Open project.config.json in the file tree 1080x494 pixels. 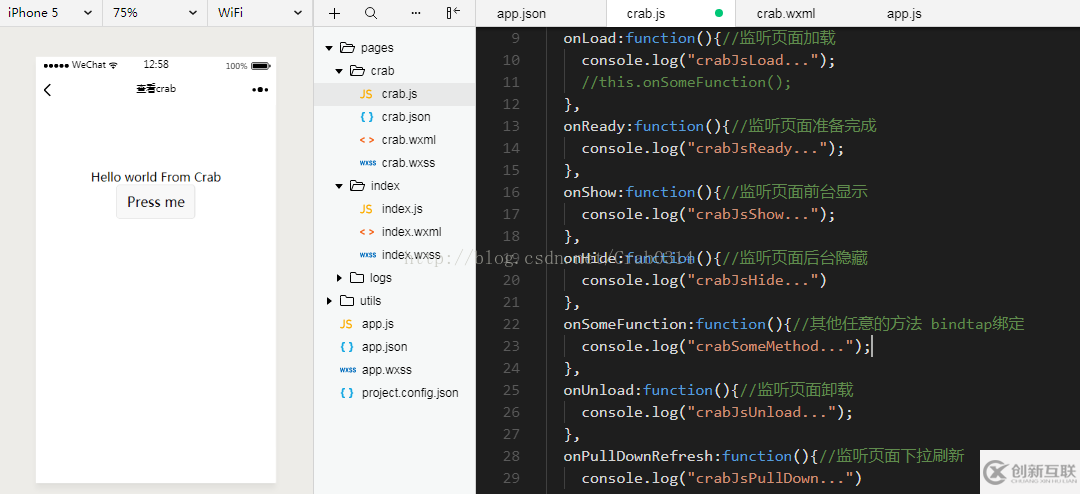point(410,393)
